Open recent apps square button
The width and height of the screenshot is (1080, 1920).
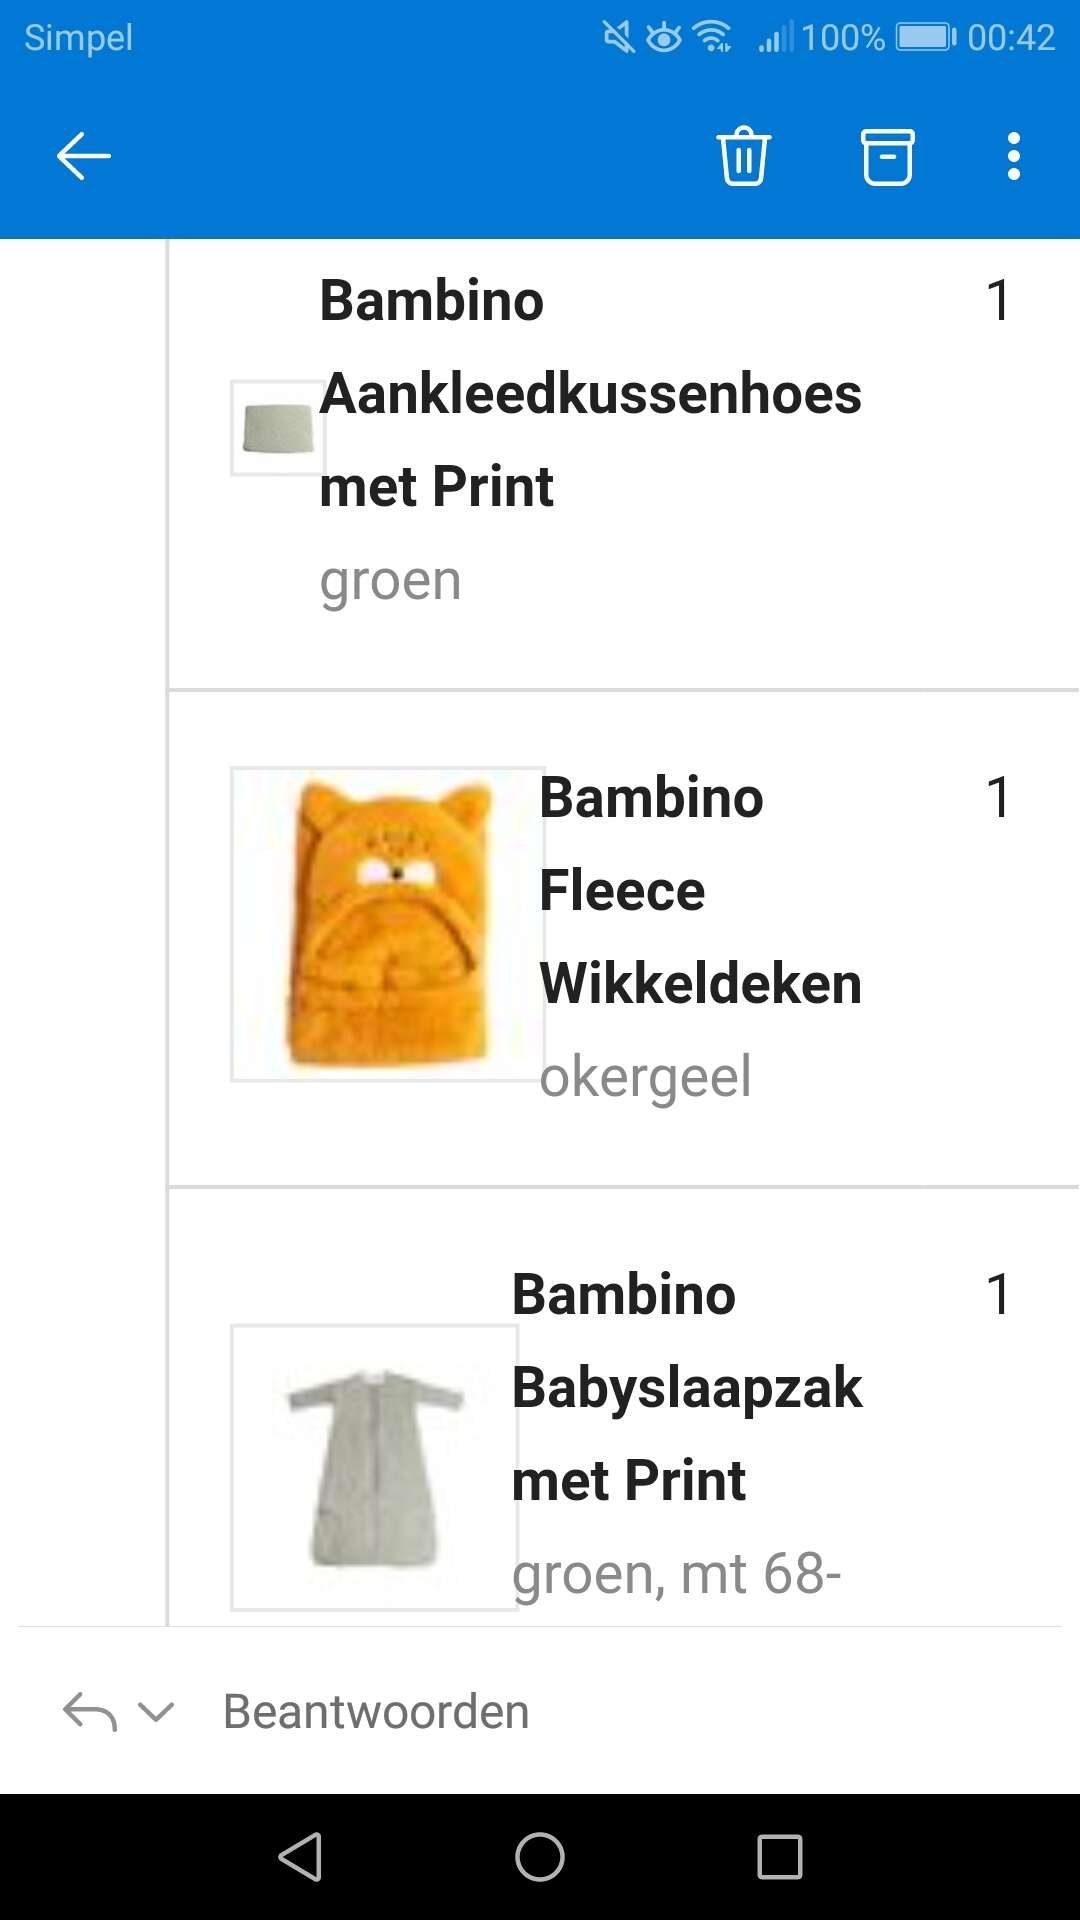coord(780,1857)
